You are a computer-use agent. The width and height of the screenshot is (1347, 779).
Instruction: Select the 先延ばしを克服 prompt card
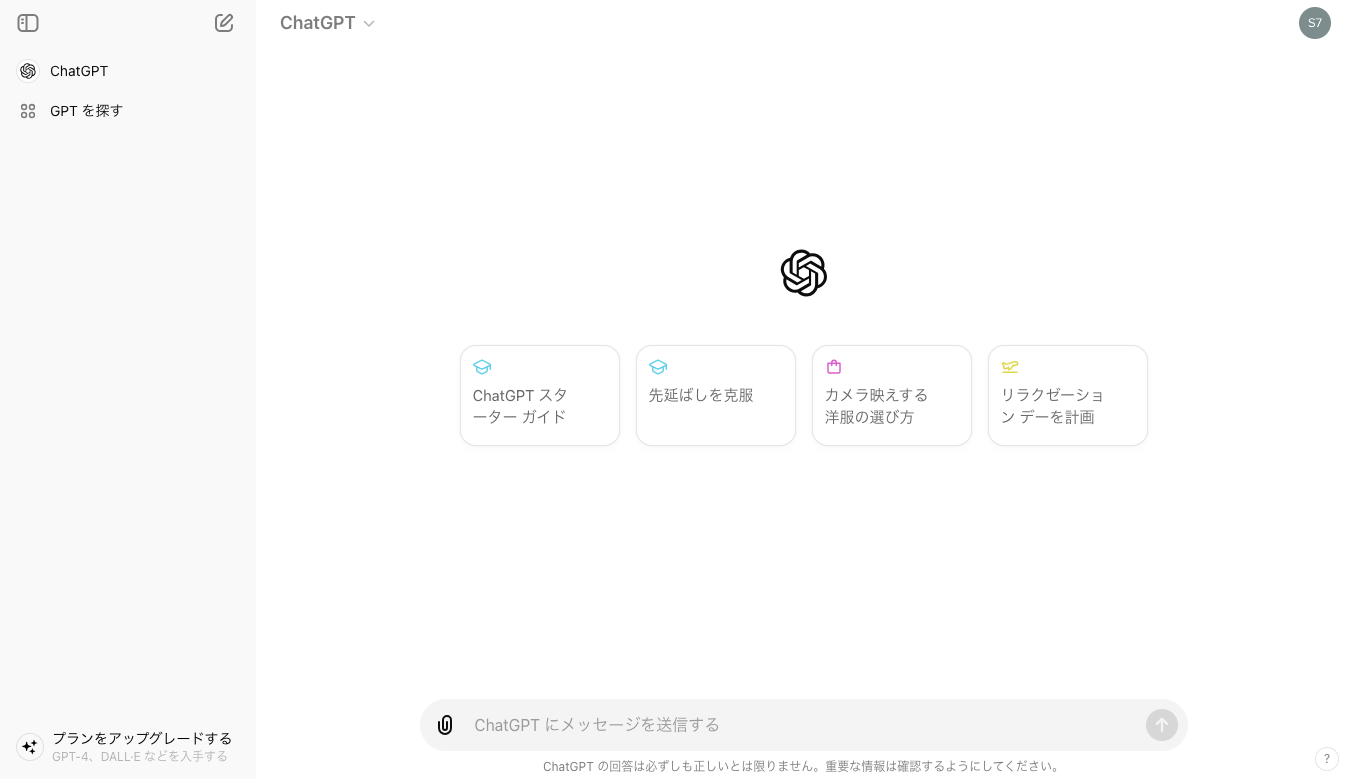pyautogui.click(x=716, y=395)
